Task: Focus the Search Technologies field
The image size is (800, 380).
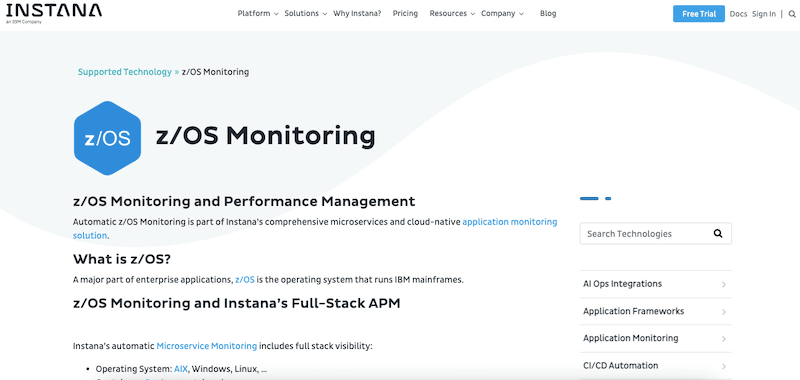Action: (x=656, y=234)
